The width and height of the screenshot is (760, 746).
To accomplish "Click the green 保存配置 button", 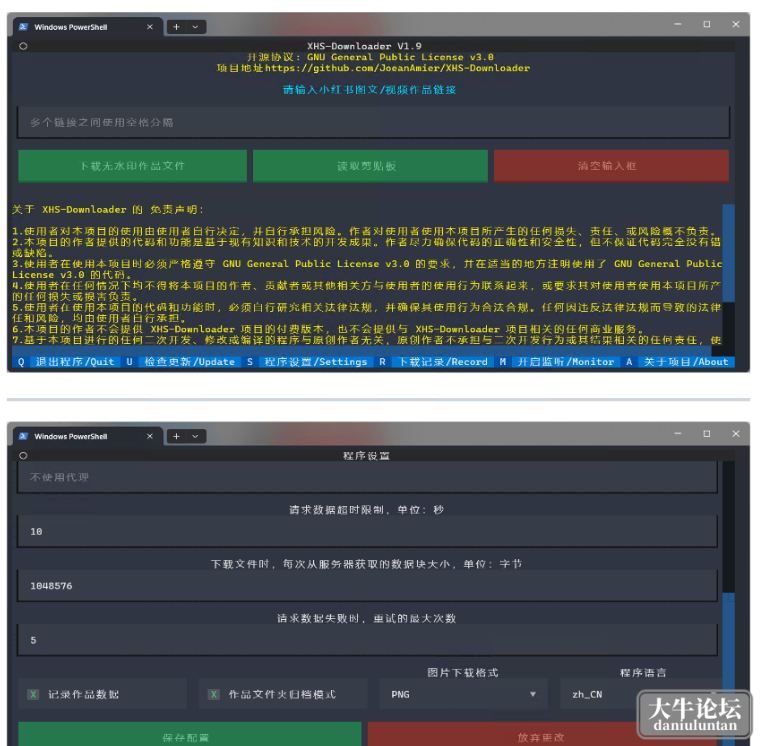I will [x=190, y=735].
